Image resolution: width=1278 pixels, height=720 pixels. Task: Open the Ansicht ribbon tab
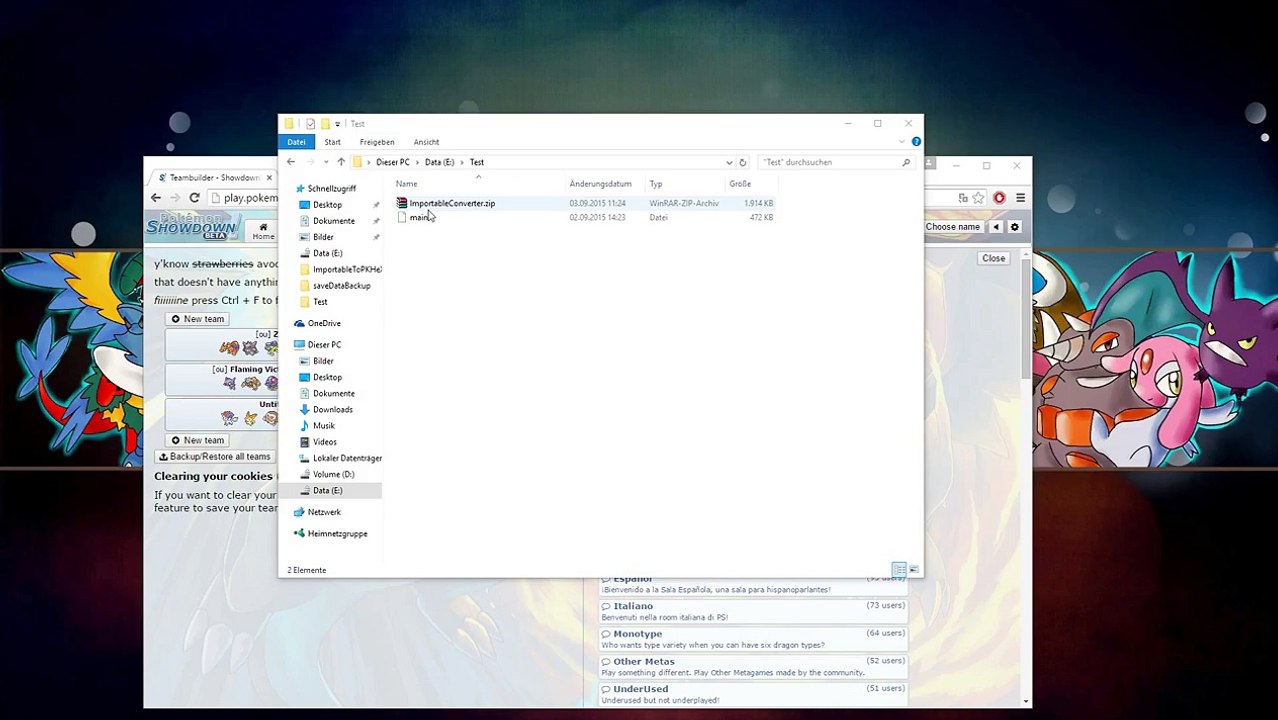(426, 142)
